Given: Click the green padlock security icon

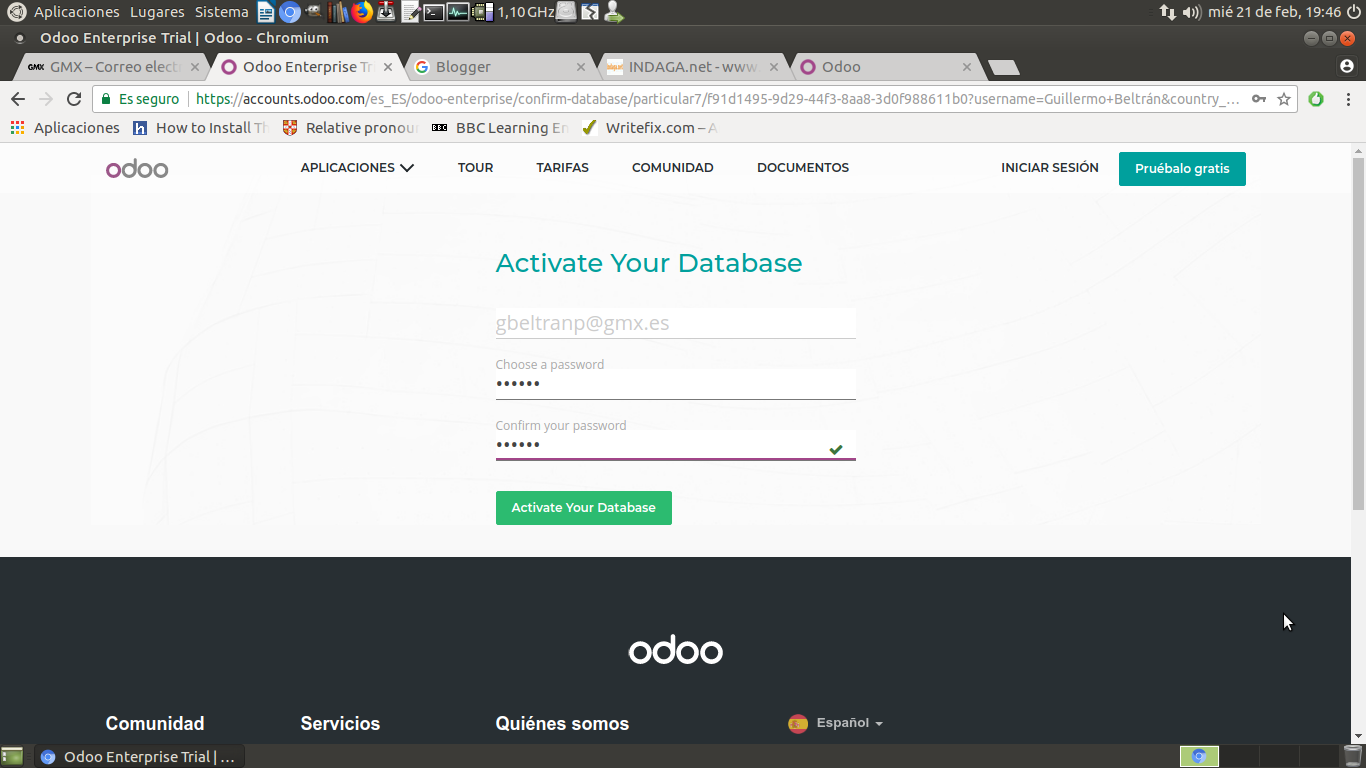Looking at the screenshot, I should (106, 99).
